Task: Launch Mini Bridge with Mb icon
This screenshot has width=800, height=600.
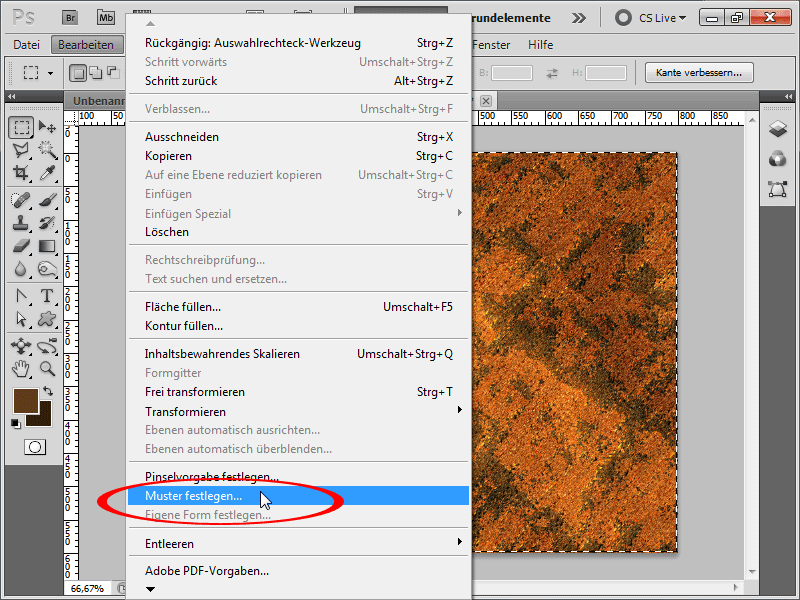Action: pos(106,18)
